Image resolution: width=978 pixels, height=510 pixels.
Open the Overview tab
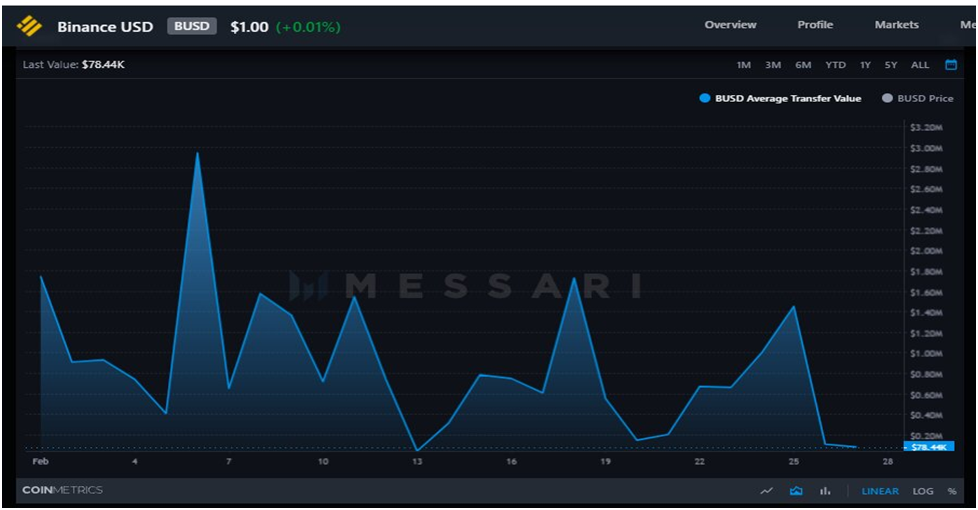pos(730,25)
